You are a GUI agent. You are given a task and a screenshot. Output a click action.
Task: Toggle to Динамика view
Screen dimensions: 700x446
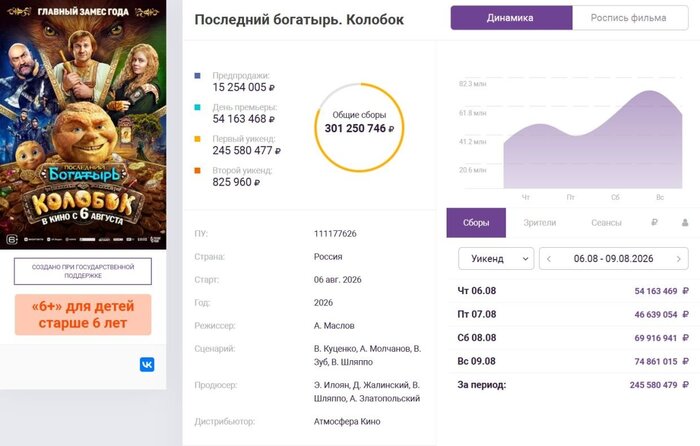(x=511, y=18)
